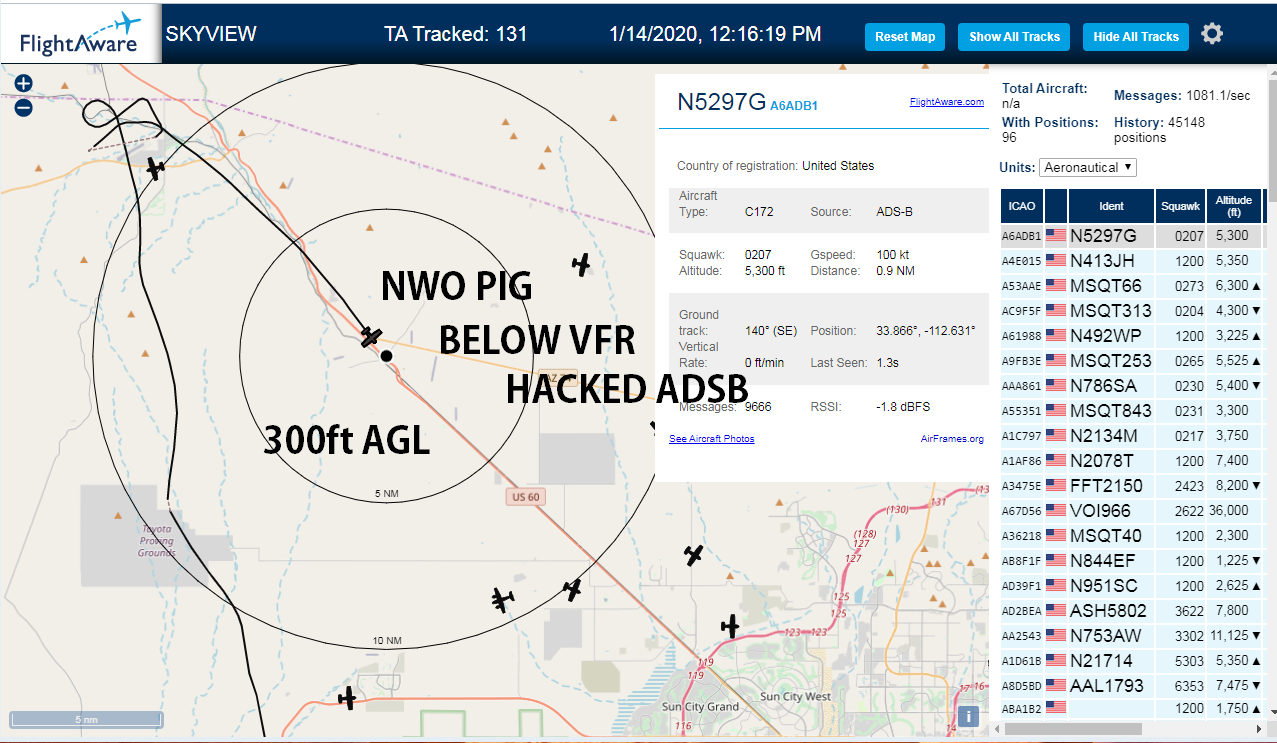This screenshot has height=743, width=1277.
Task: Select the N753AW aircraft row
Action: pyautogui.click(x=1132, y=636)
